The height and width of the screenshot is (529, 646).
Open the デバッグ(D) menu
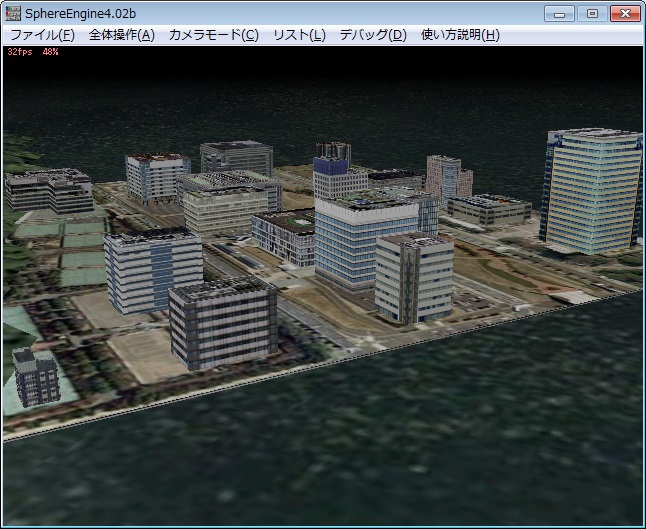point(372,34)
